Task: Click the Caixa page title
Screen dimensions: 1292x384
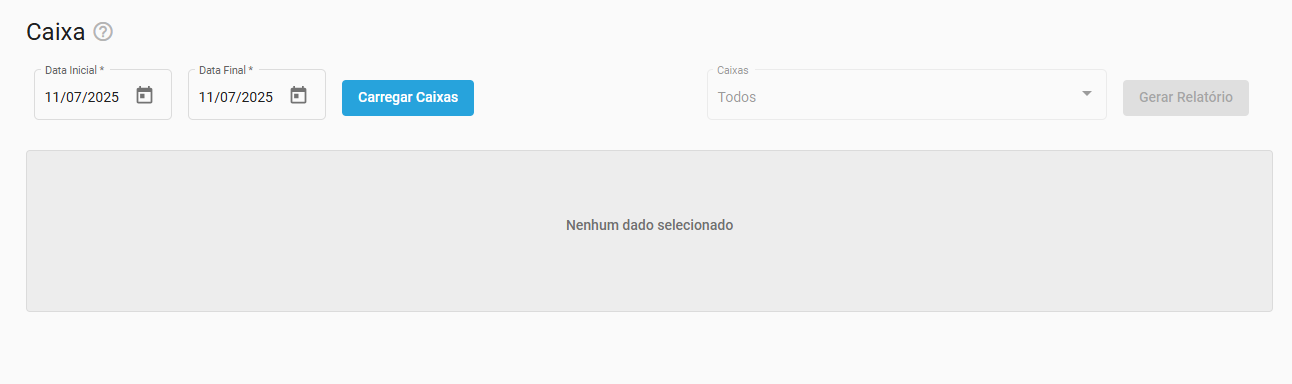Action: [x=56, y=32]
